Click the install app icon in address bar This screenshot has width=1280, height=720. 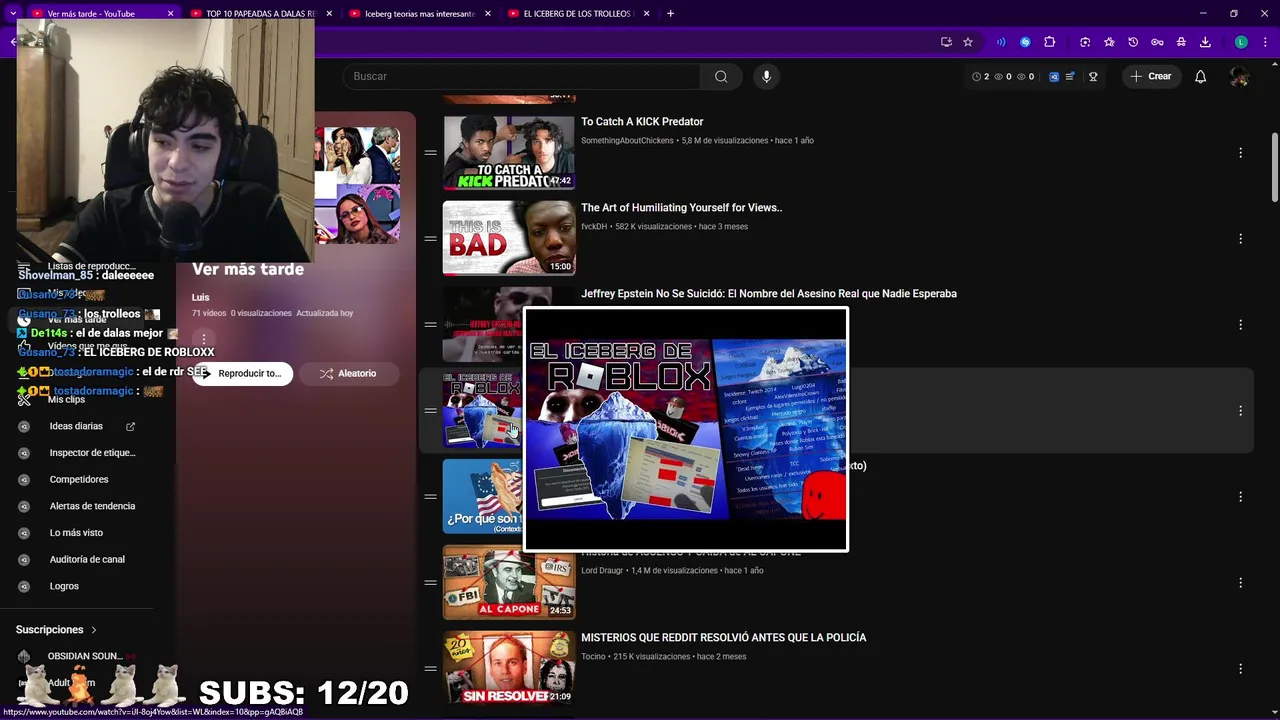946,42
